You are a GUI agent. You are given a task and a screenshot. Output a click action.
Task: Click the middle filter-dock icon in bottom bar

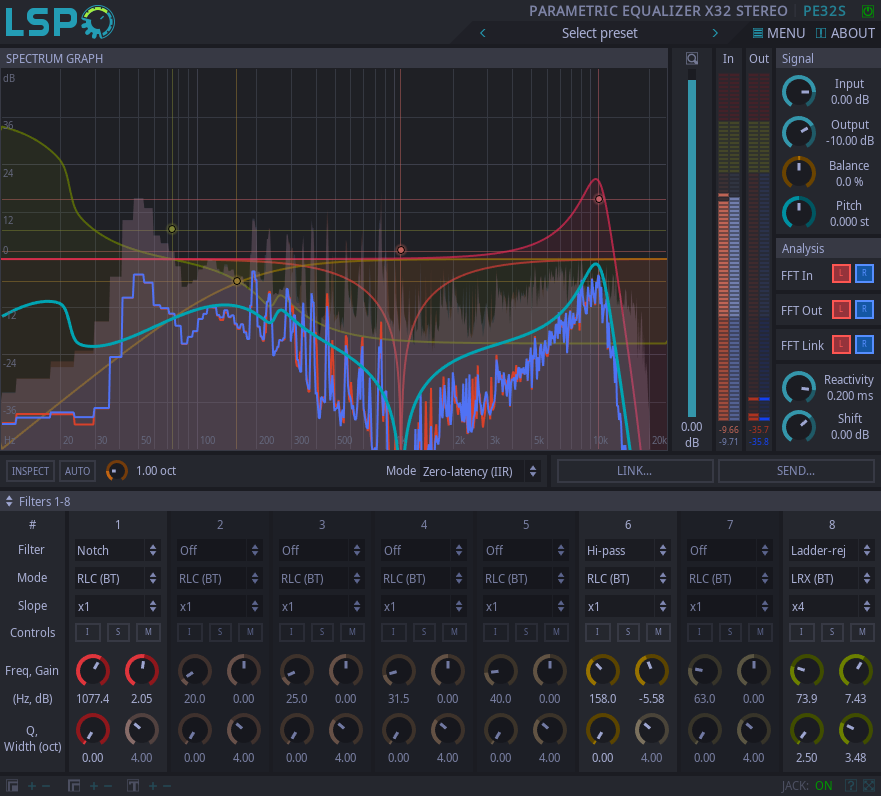[x=73, y=785]
